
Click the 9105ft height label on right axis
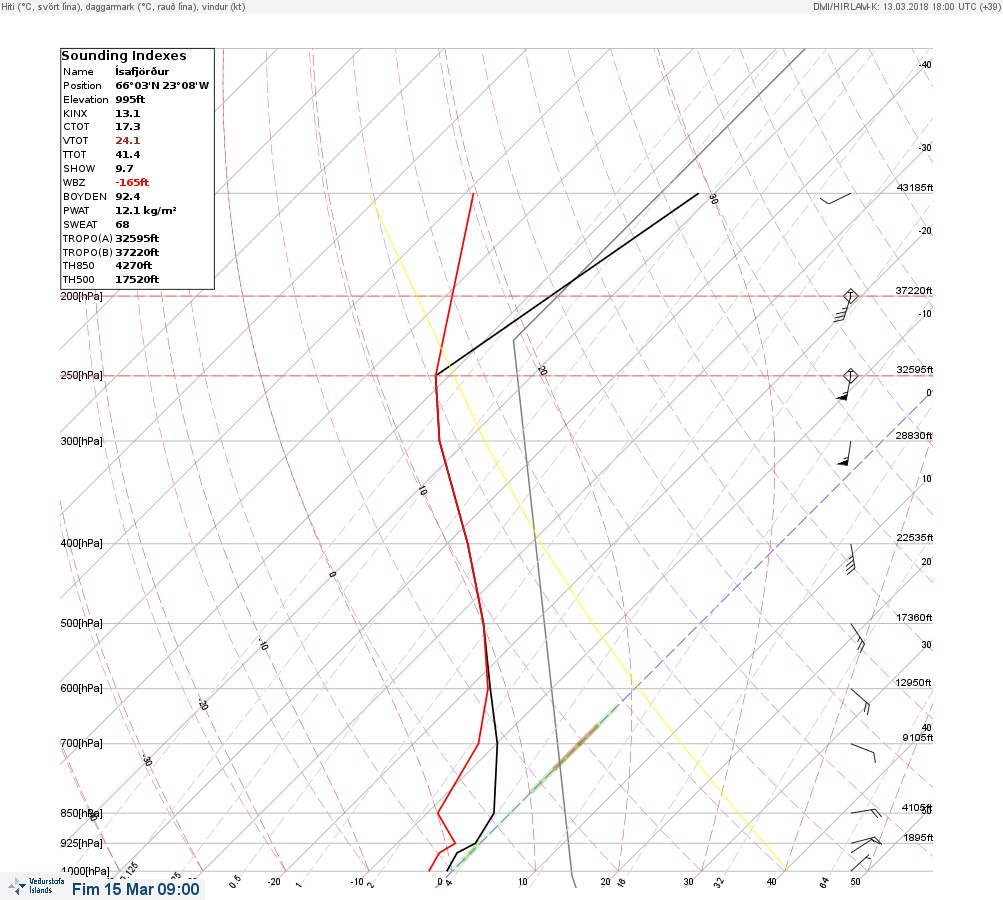pos(917,738)
